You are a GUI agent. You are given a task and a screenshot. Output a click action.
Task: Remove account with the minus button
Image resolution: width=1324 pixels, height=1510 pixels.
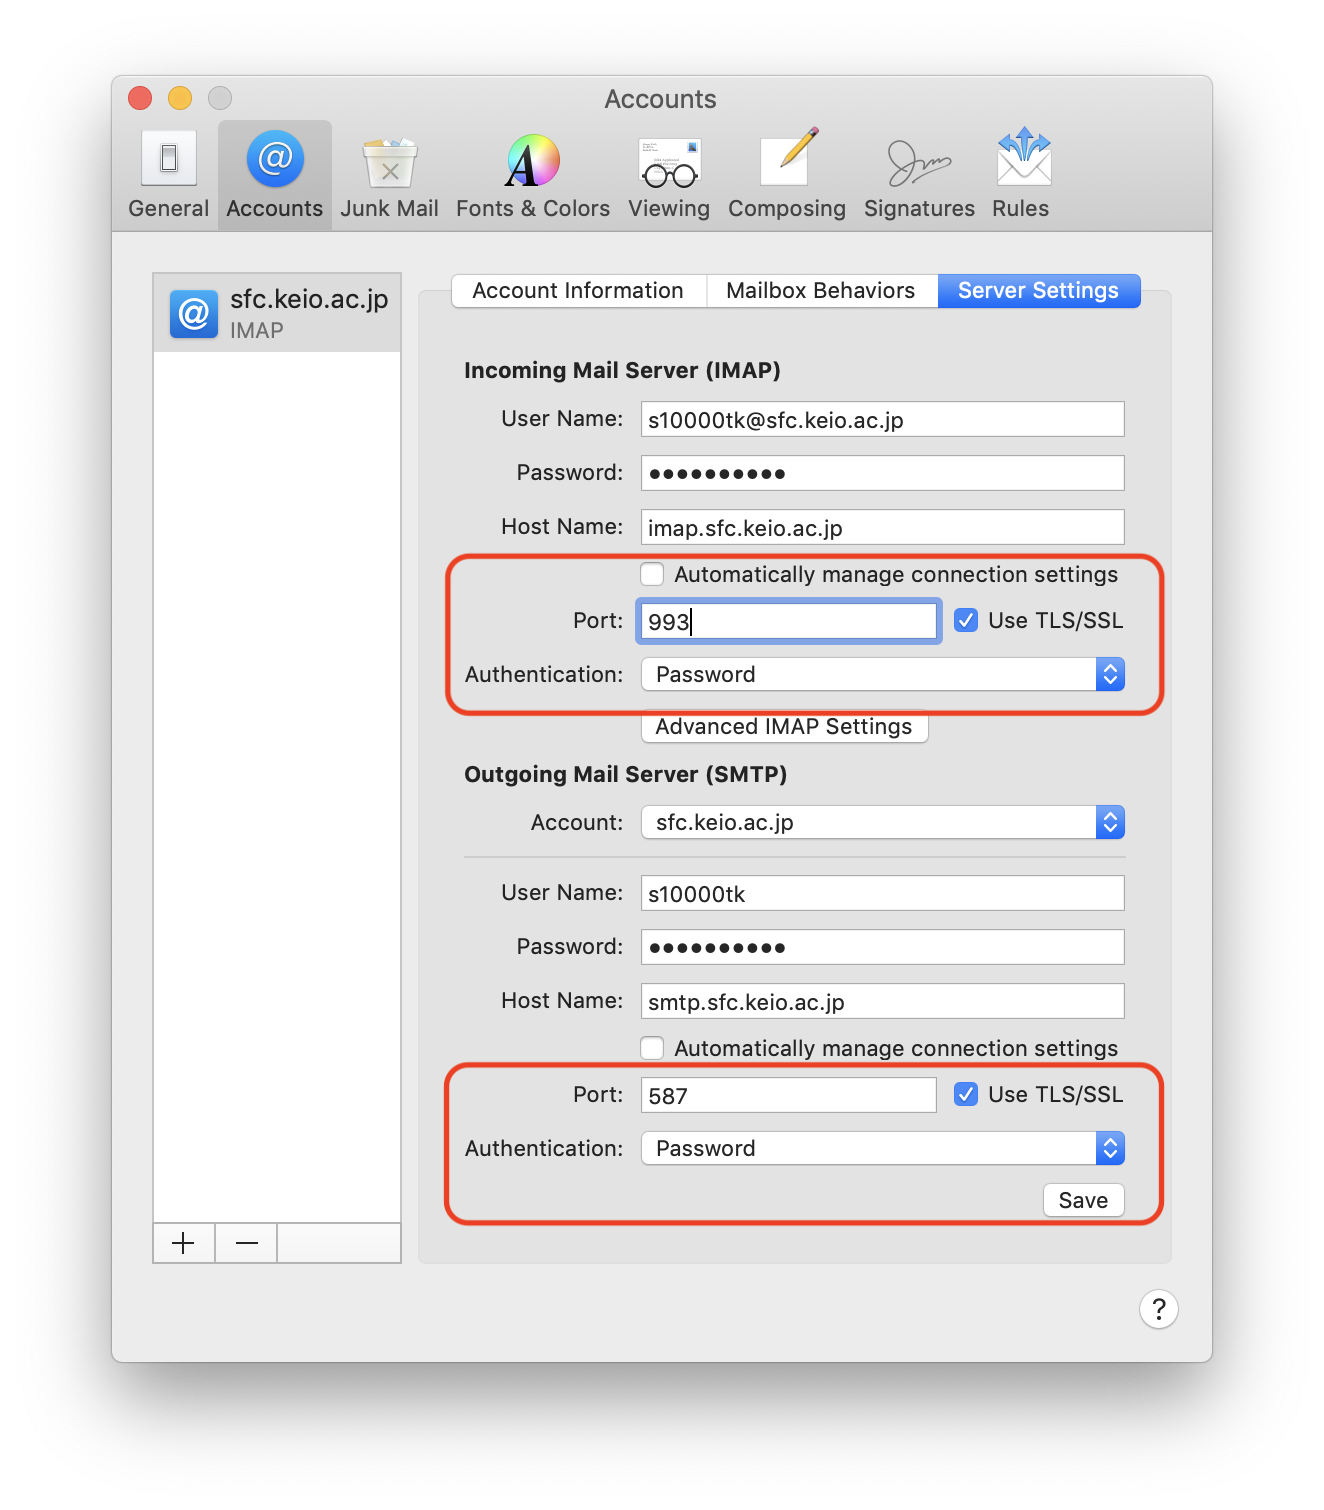pos(246,1243)
